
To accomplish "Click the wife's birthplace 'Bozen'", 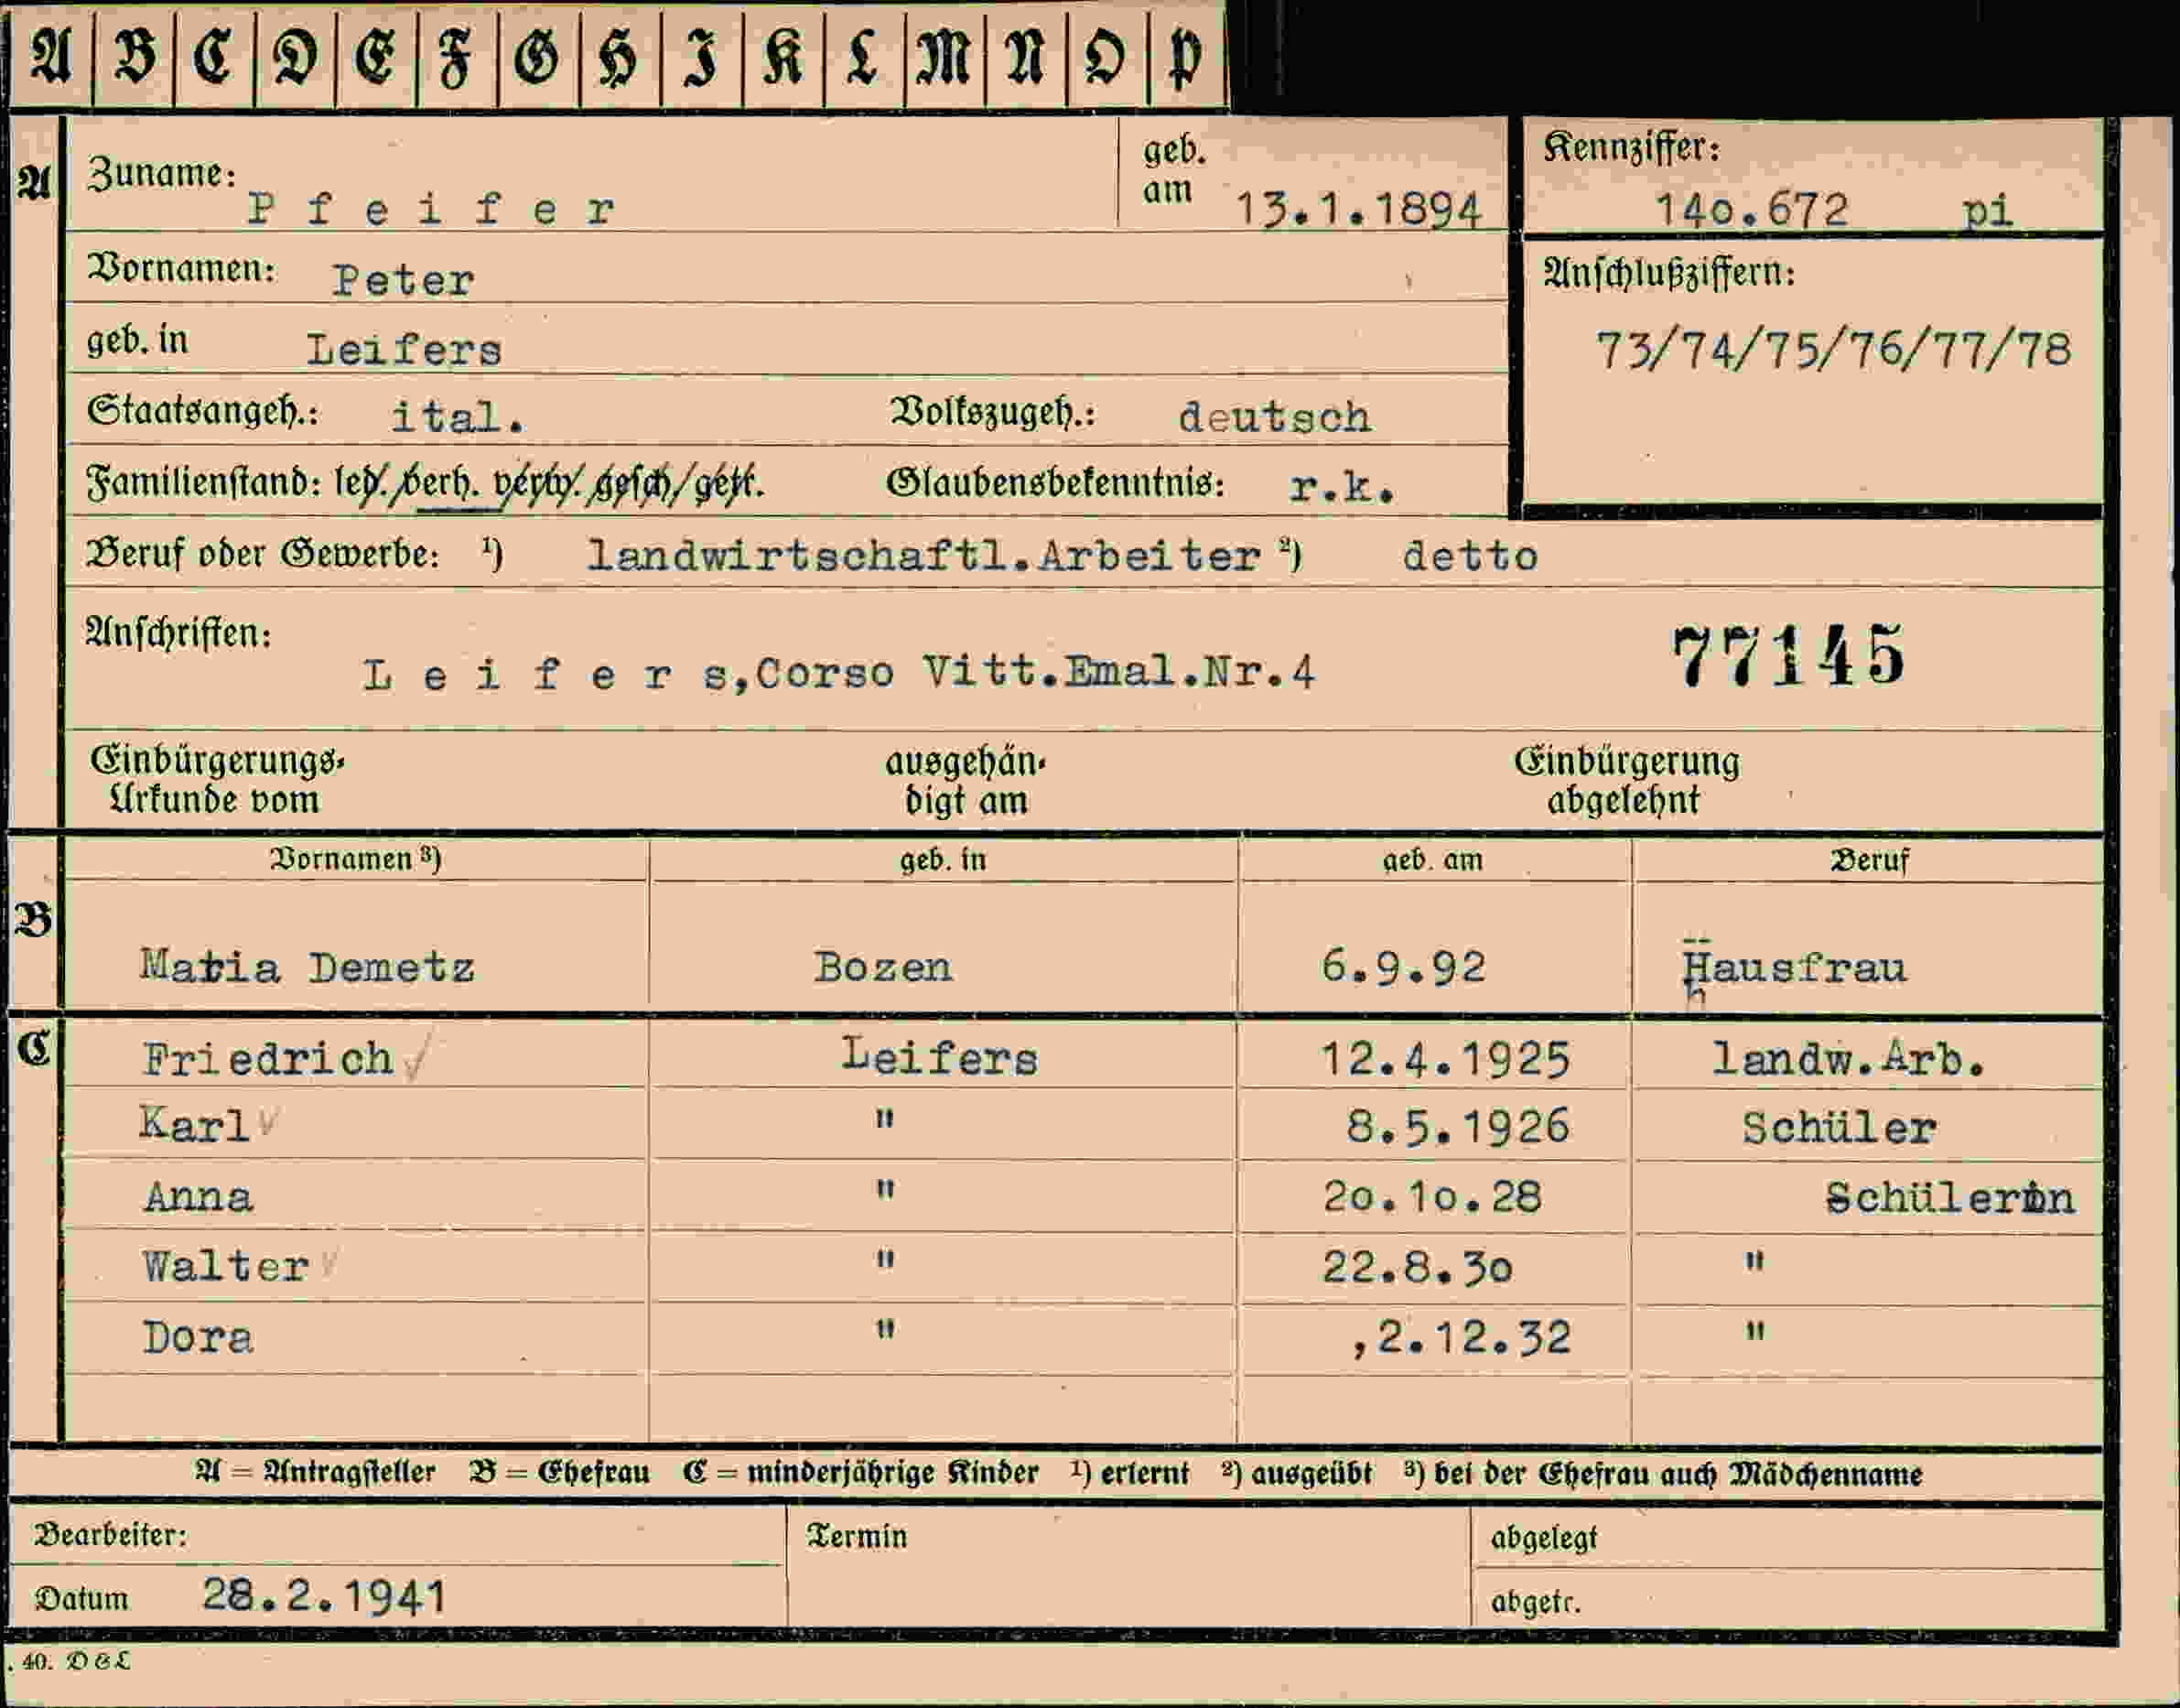I will pos(882,967).
